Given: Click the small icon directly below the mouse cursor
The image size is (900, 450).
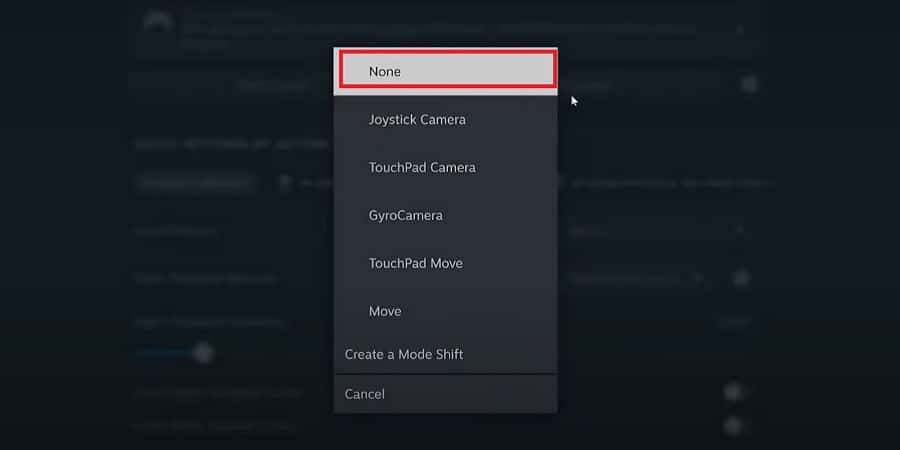Looking at the screenshot, I should tap(561, 183).
